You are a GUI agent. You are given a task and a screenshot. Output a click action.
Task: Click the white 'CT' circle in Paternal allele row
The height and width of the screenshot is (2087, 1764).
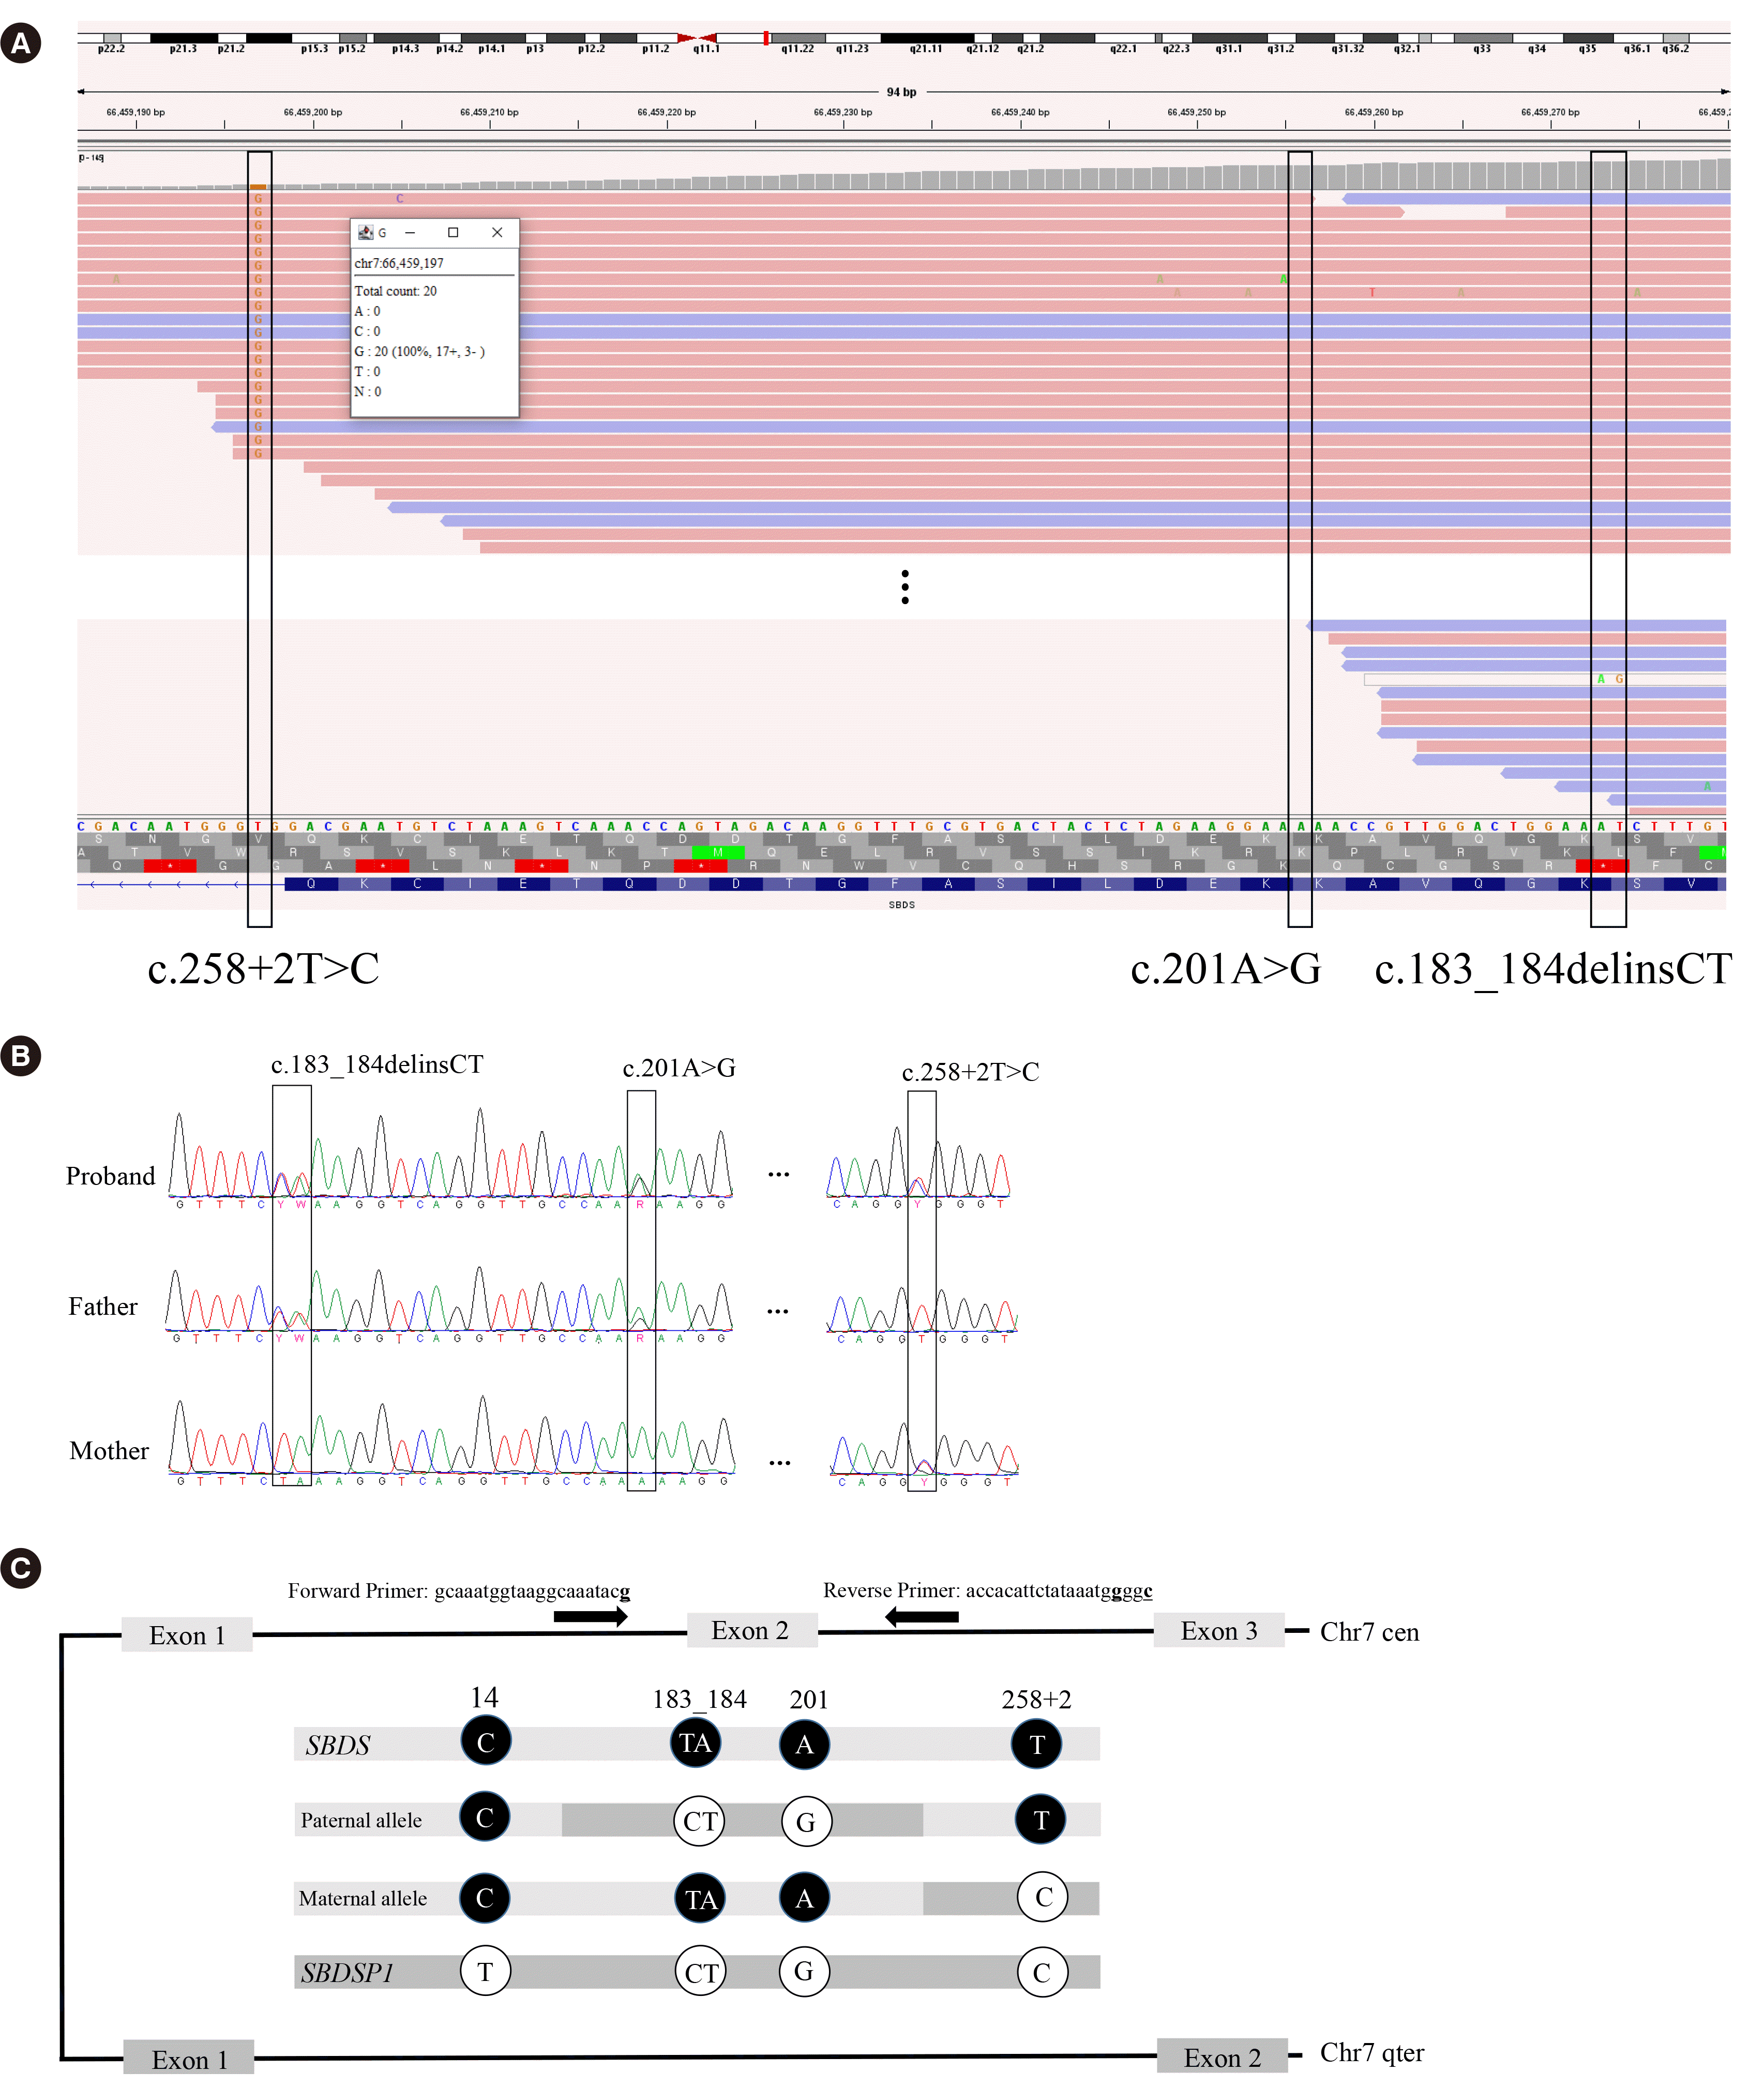tap(700, 1820)
